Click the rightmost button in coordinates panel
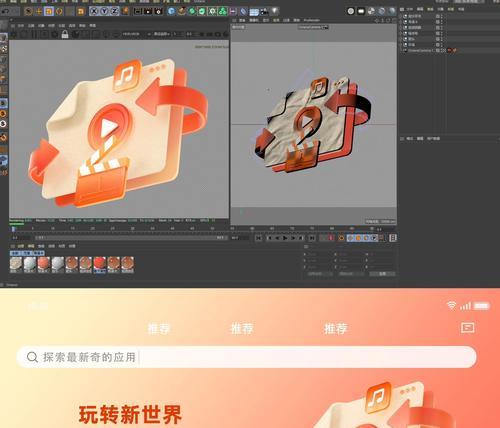Viewport: 500px width, 428px height. tap(382, 274)
